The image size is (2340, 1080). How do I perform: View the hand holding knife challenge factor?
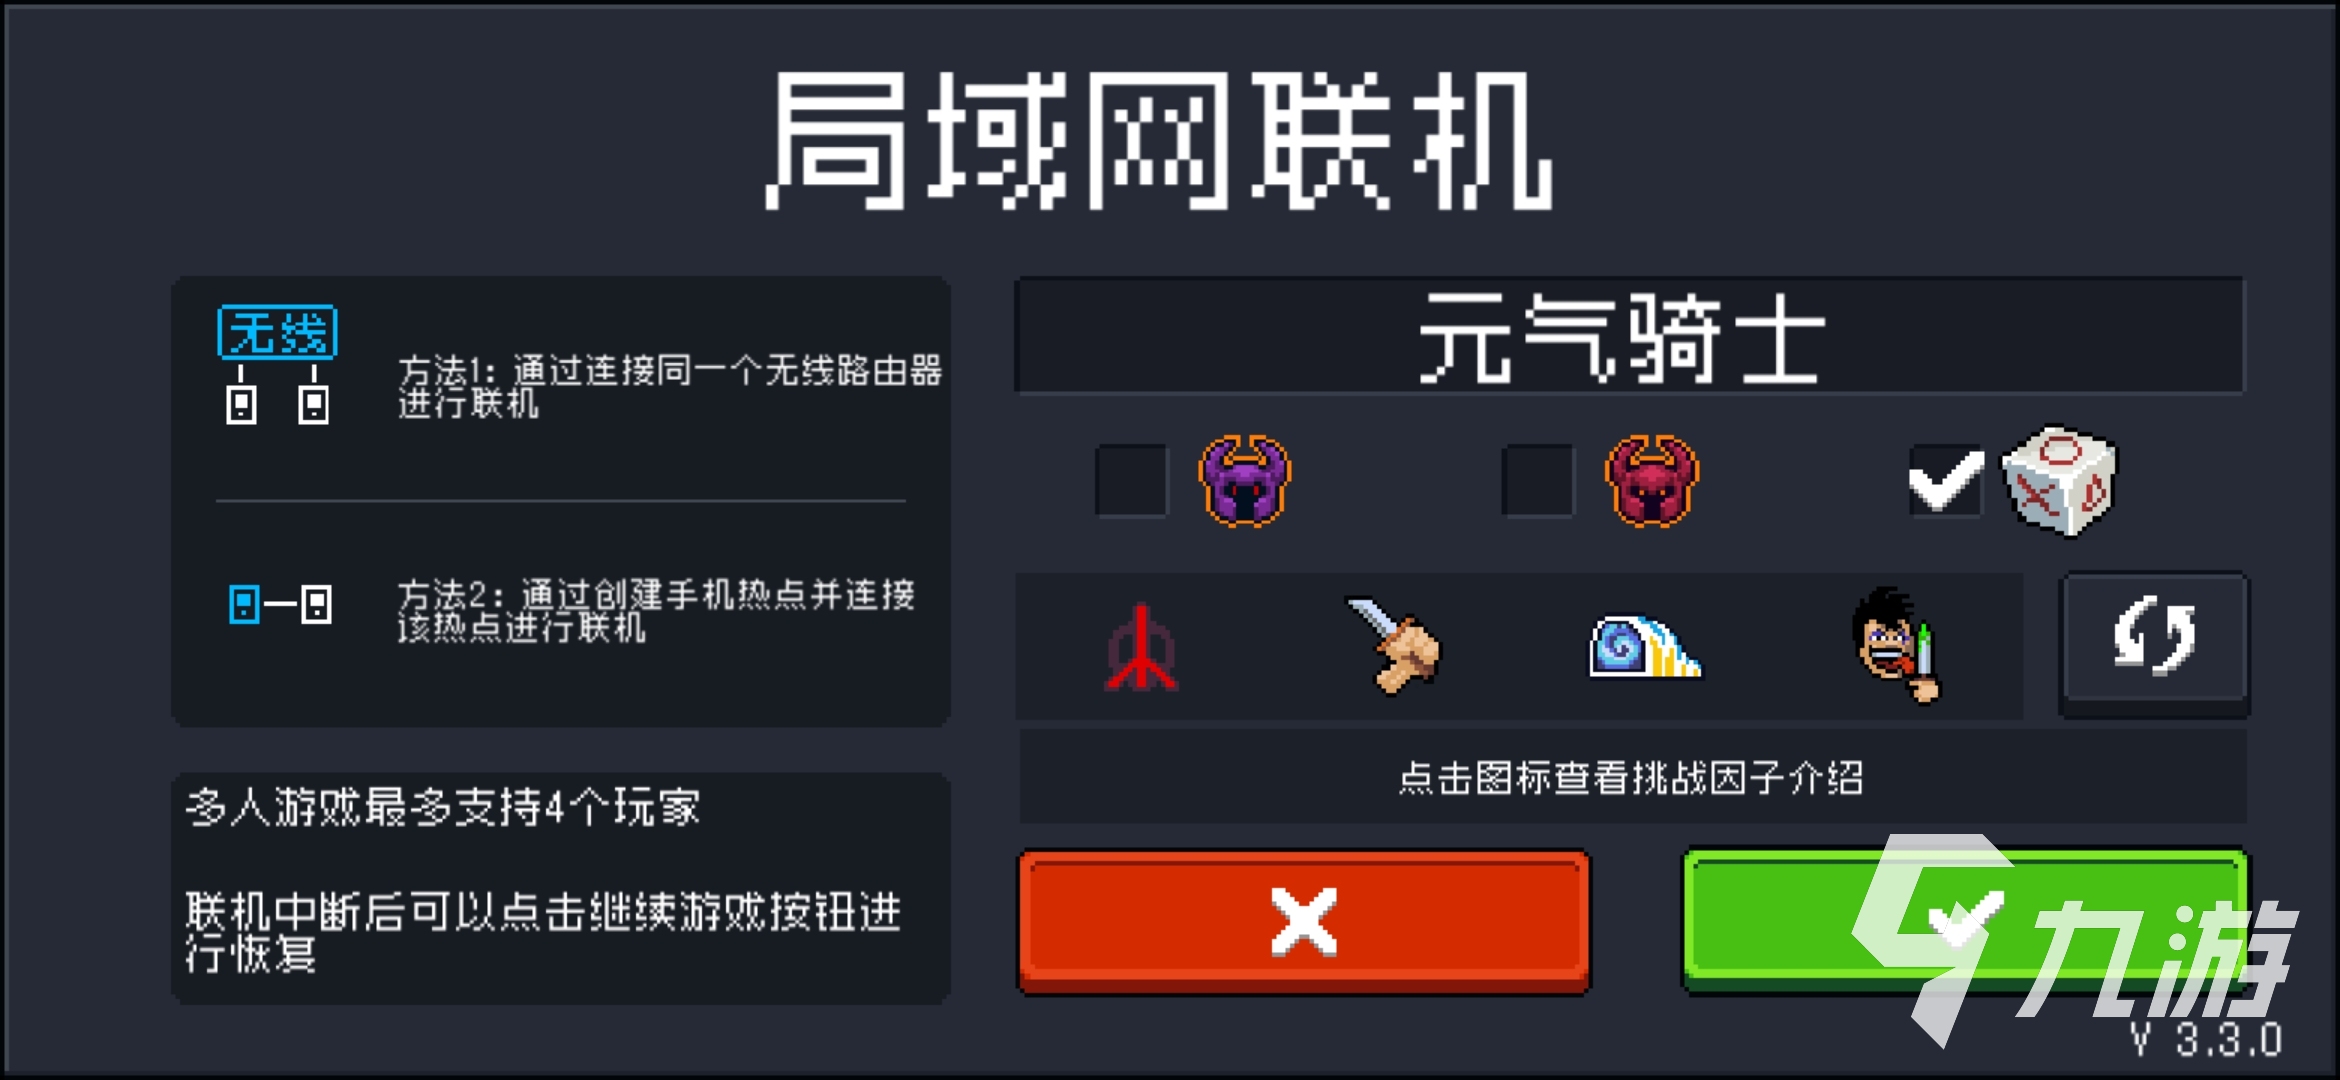pyautogui.click(x=1394, y=645)
